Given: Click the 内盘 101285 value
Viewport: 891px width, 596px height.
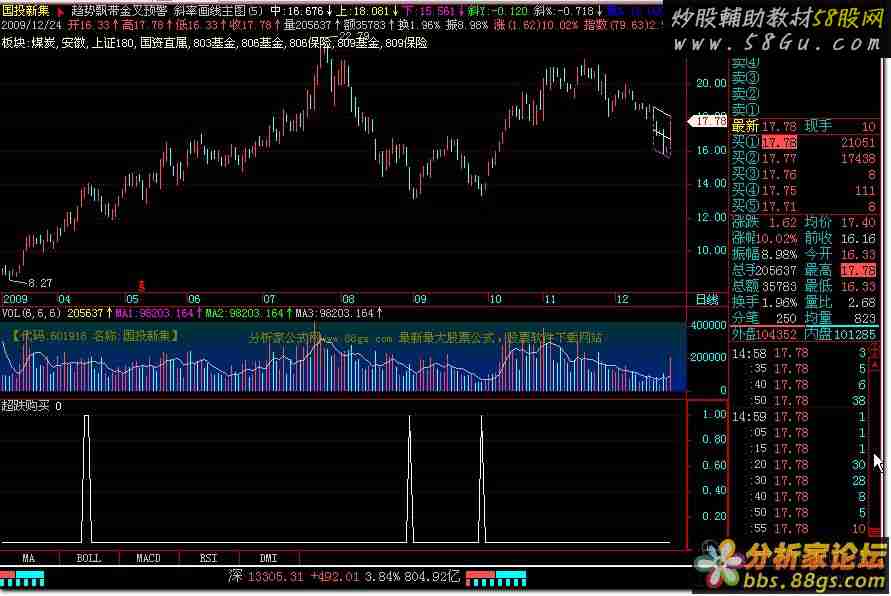Looking at the screenshot, I should tap(855, 334).
